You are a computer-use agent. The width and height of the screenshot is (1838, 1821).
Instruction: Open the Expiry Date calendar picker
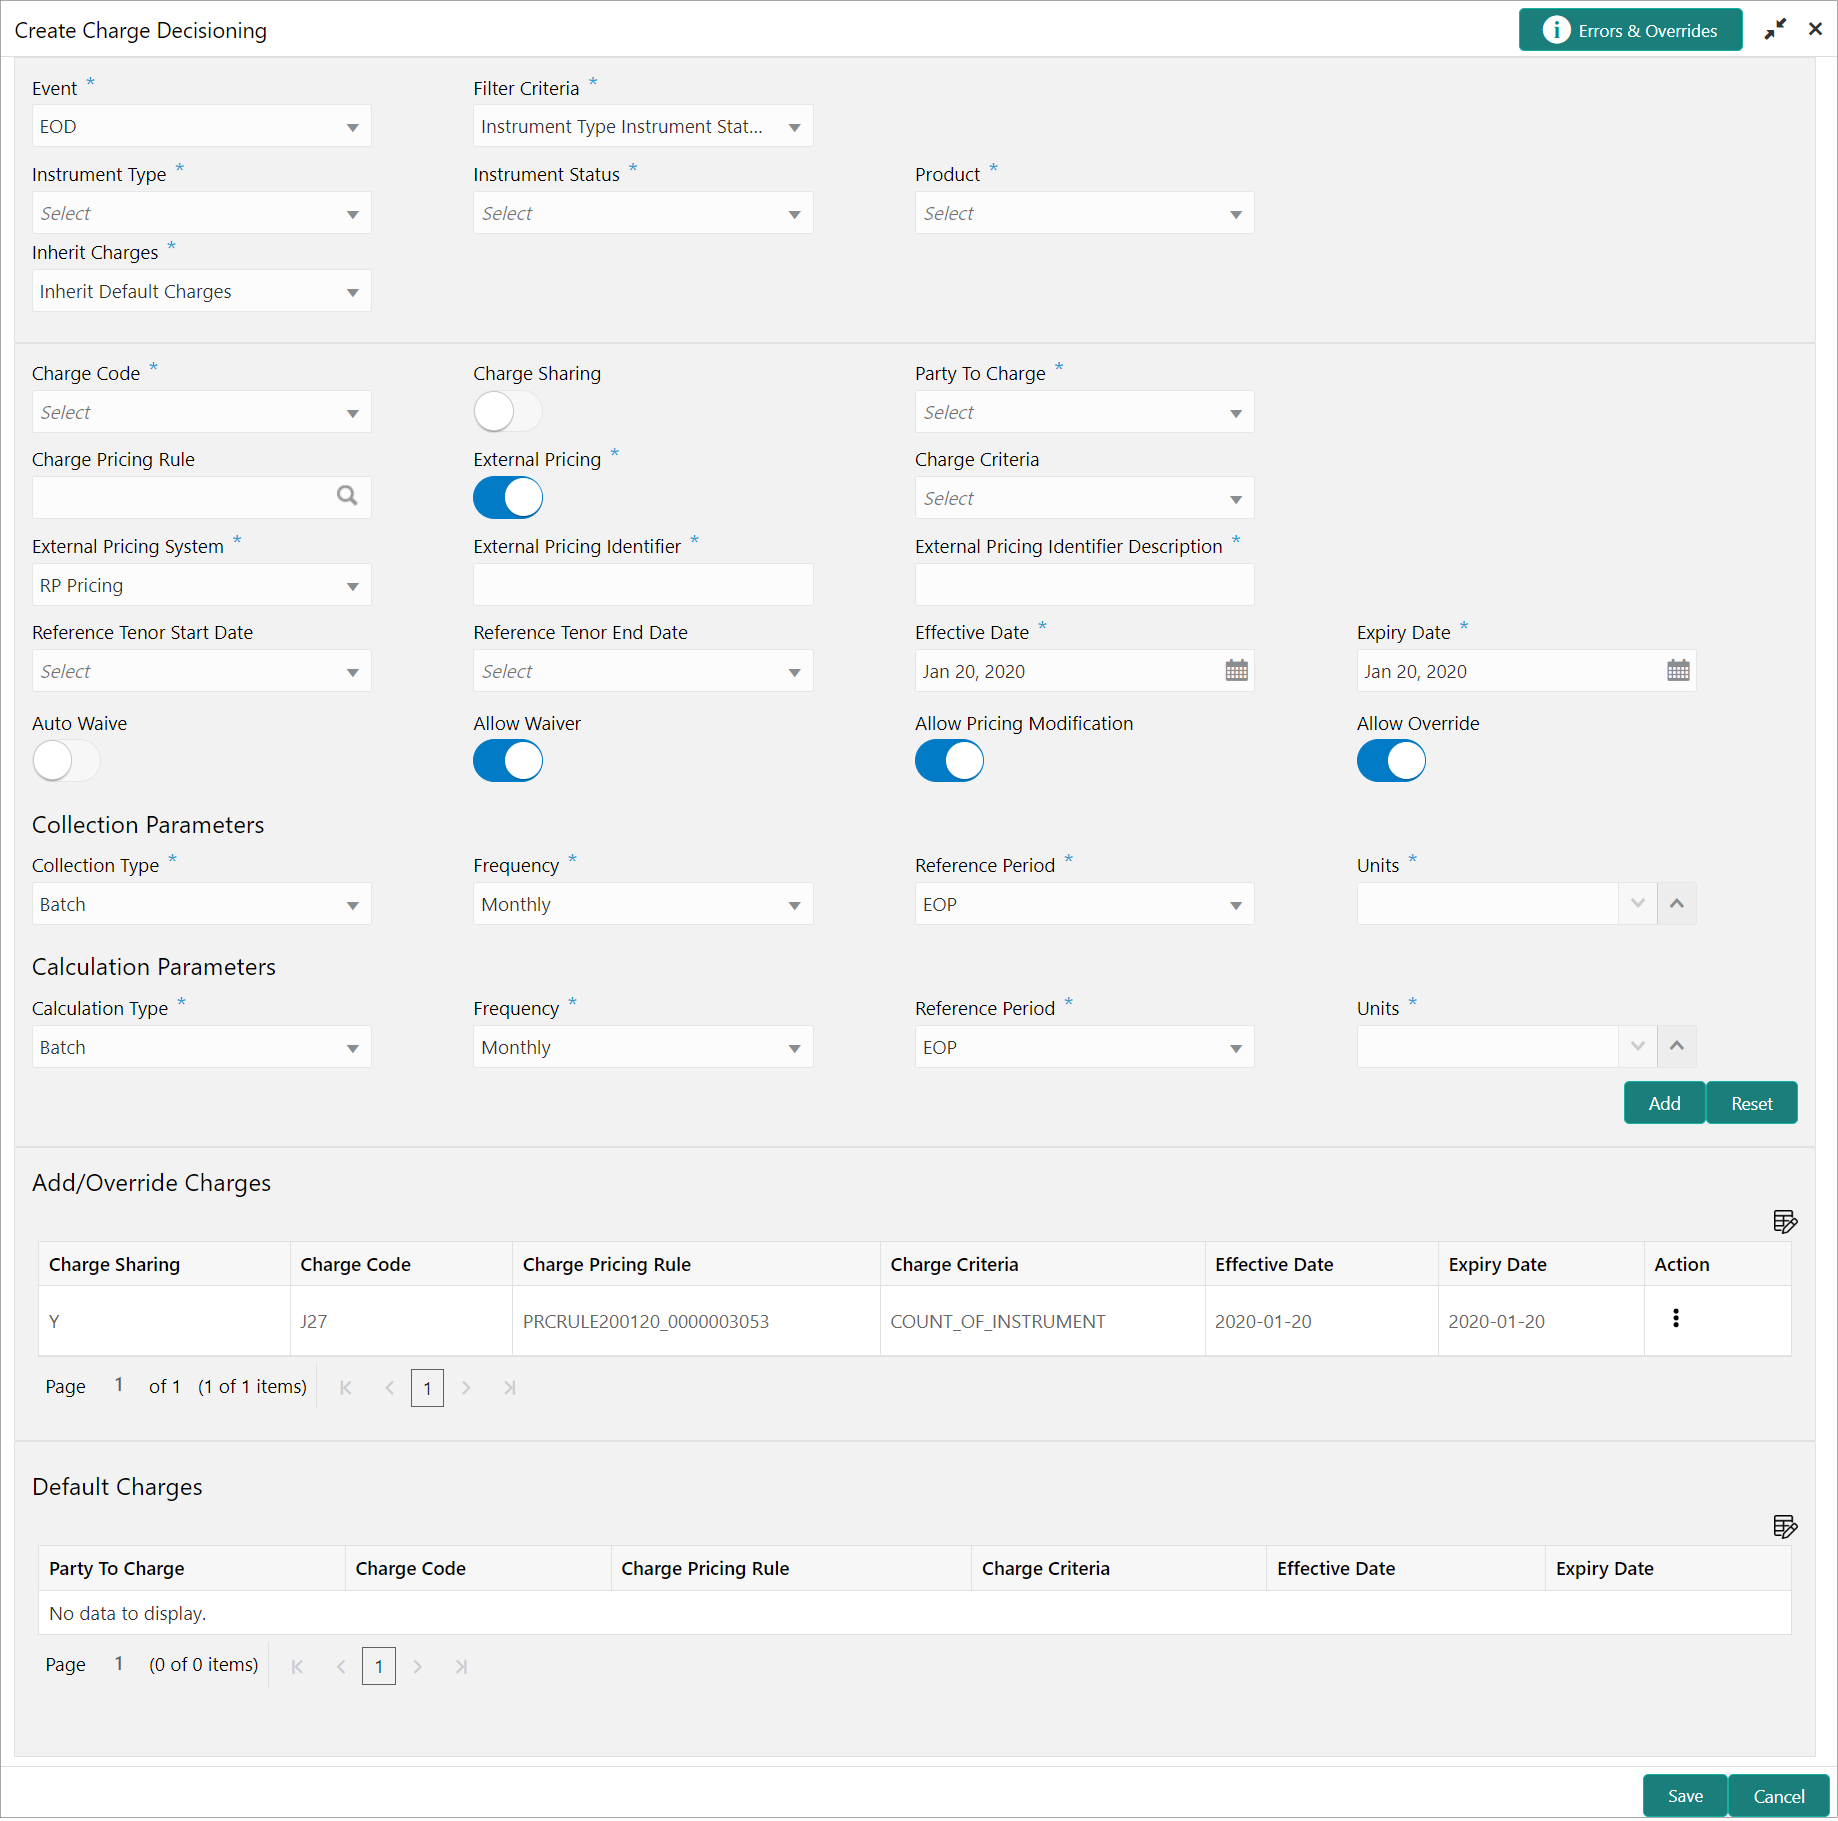pos(1678,671)
